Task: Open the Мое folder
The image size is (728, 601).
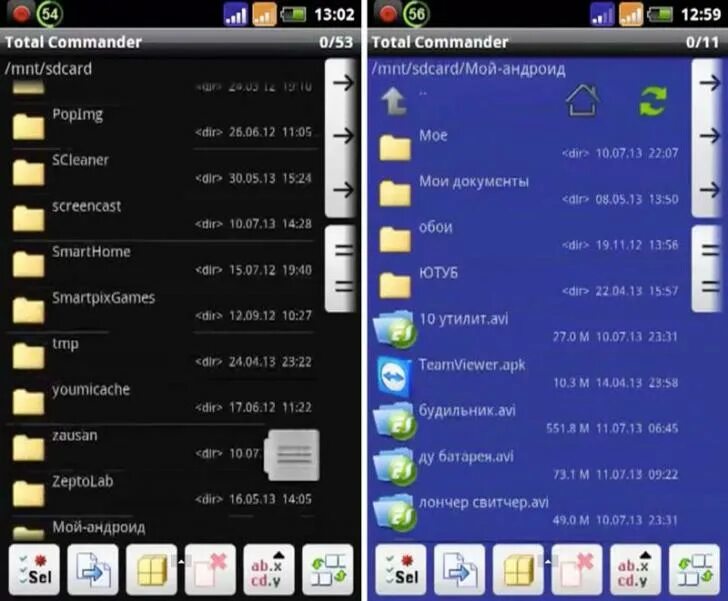Action: click(x=529, y=146)
